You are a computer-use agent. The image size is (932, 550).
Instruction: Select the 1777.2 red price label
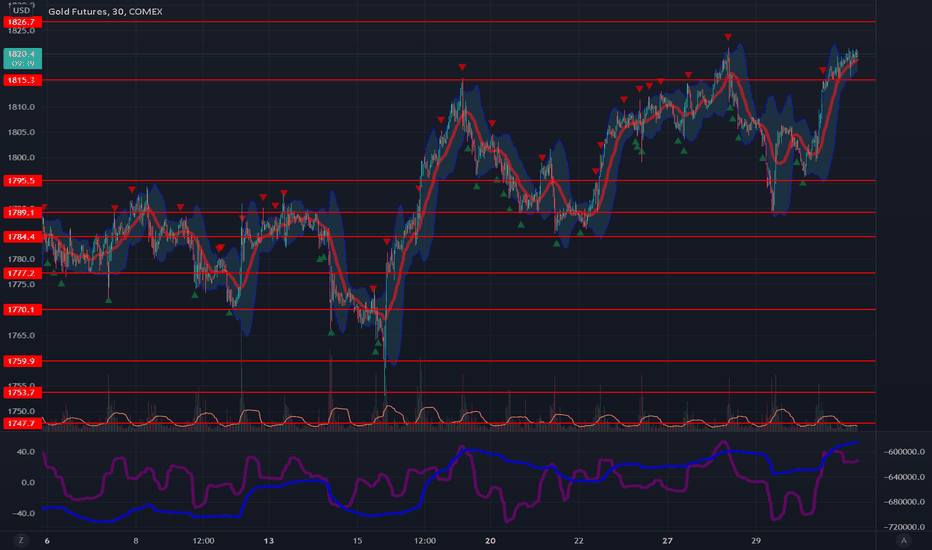(x=23, y=273)
